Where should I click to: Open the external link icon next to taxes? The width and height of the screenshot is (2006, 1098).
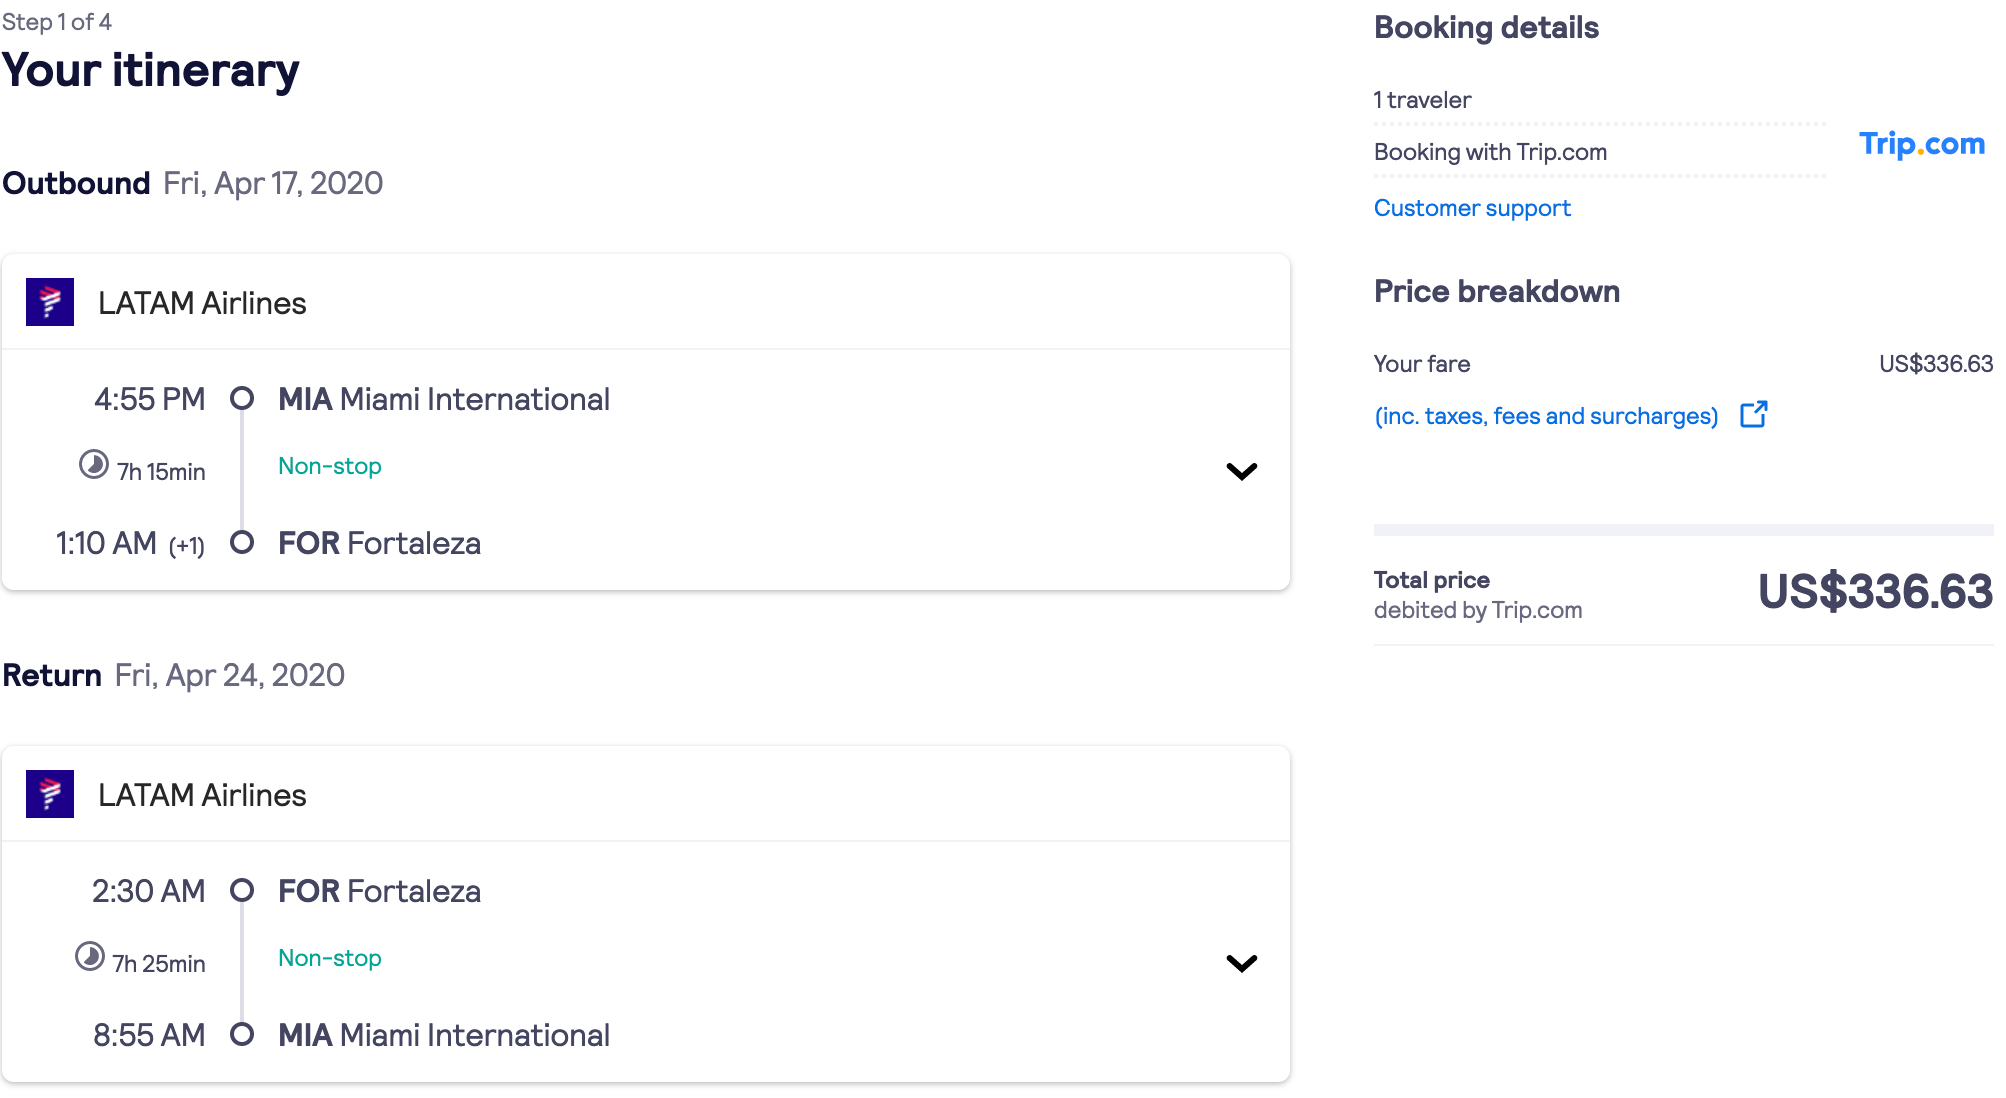pos(1753,415)
